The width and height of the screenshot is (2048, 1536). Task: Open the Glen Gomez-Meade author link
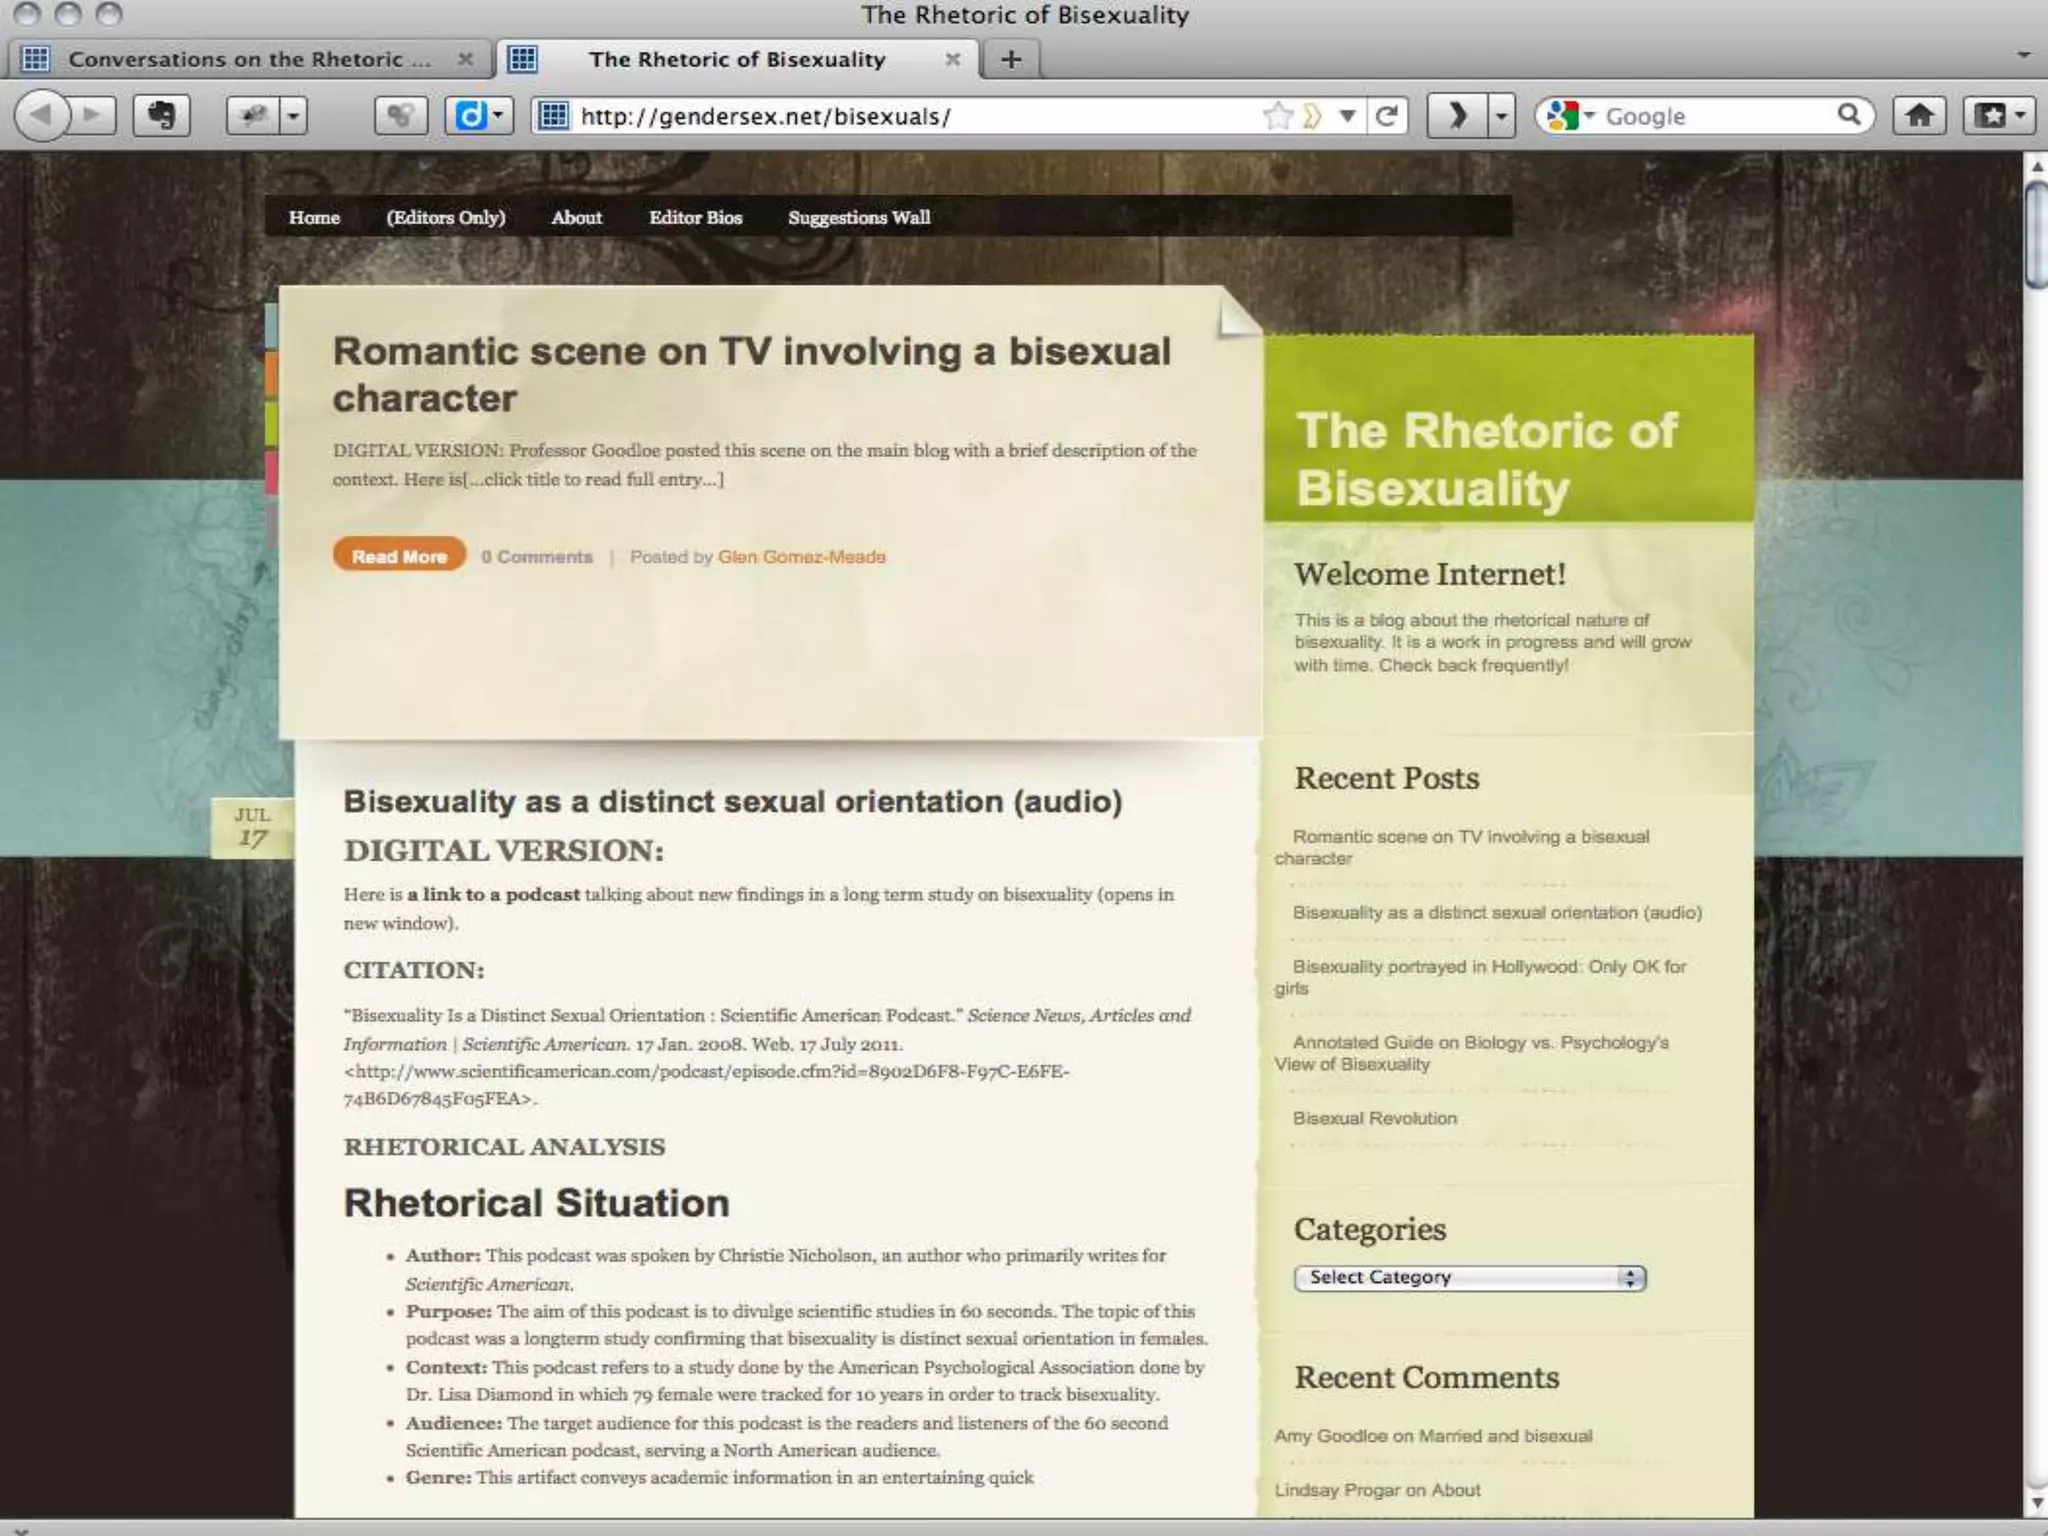(x=801, y=557)
